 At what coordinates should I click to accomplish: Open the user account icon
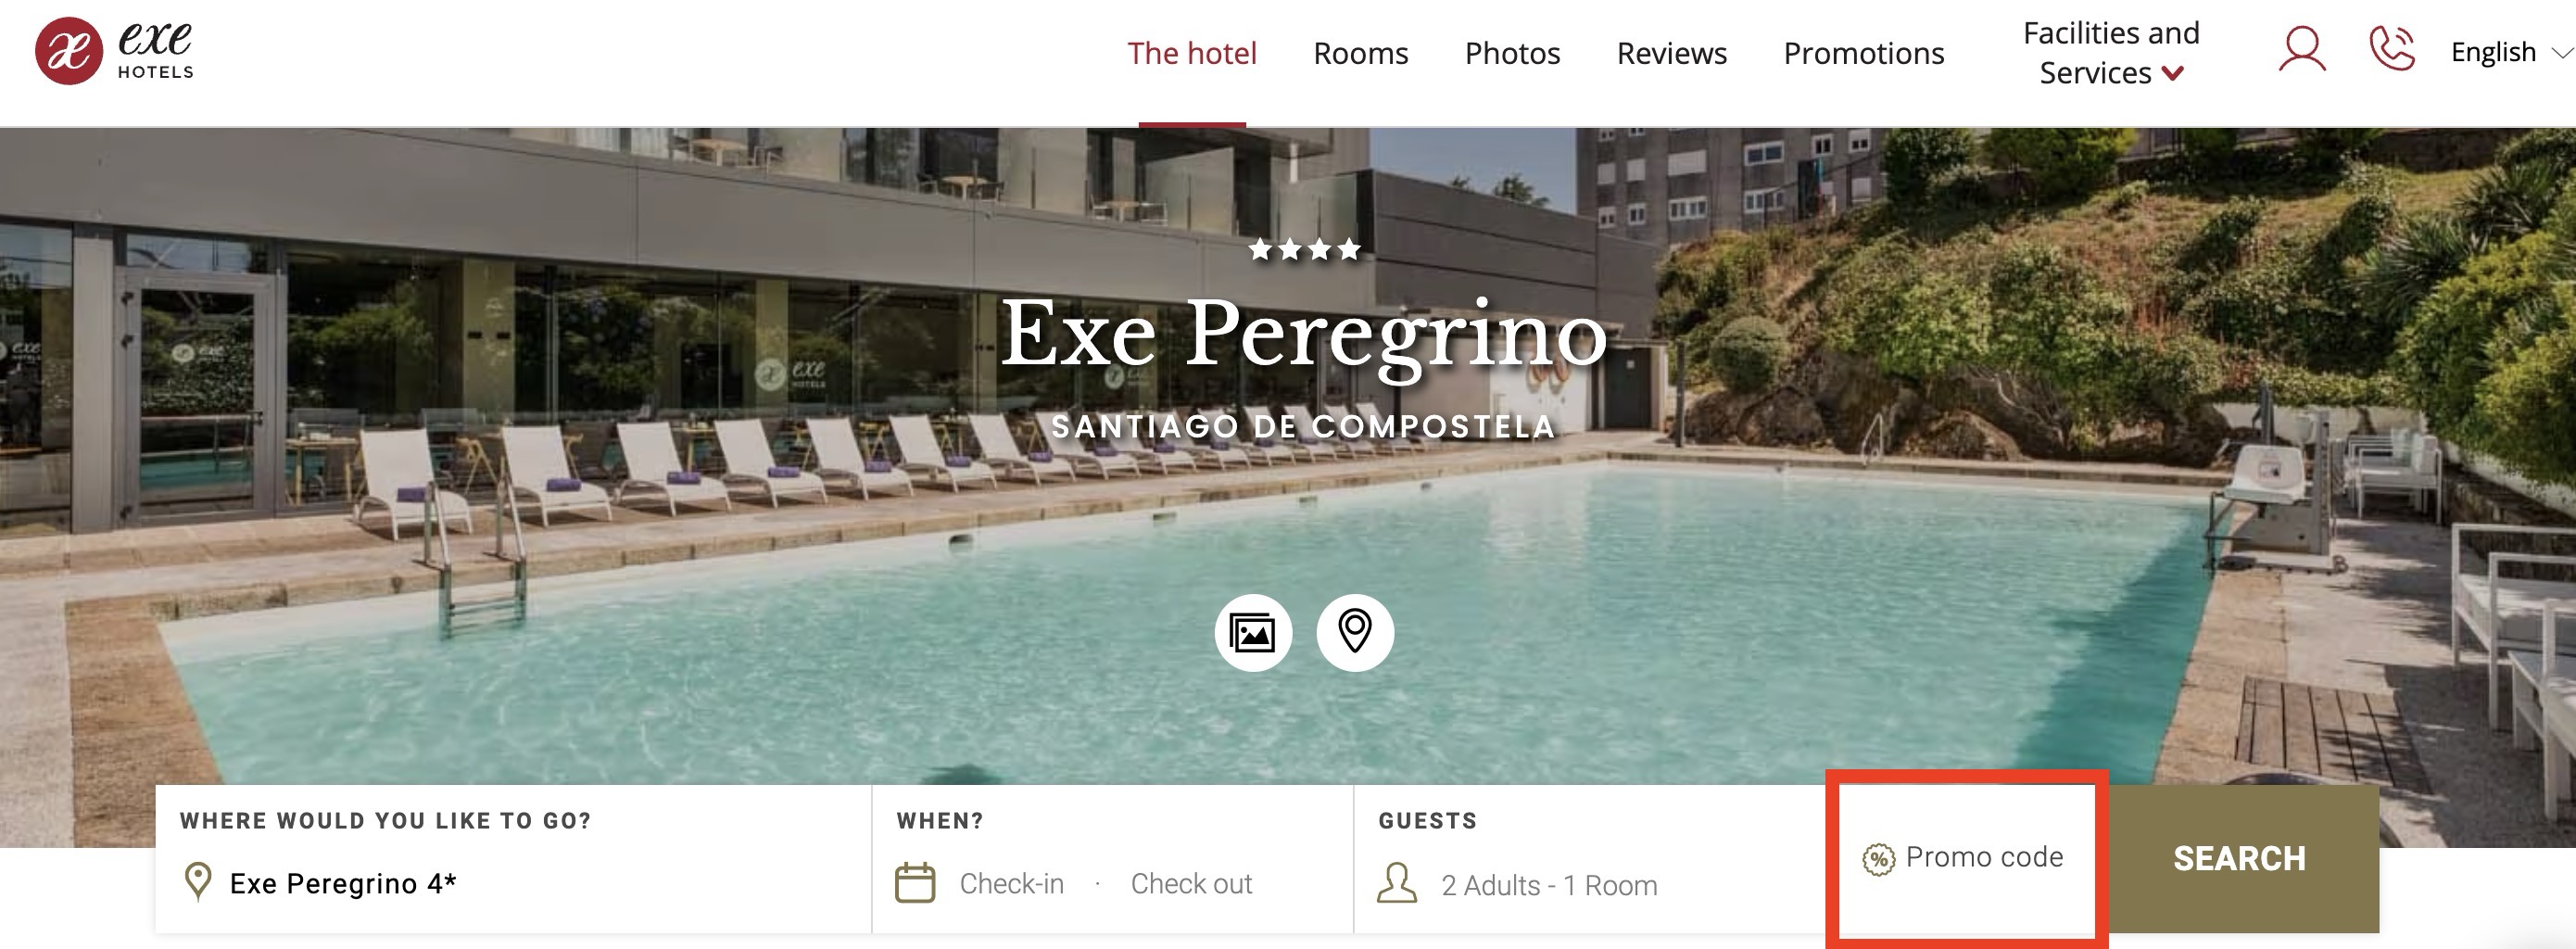[x=2302, y=50]
